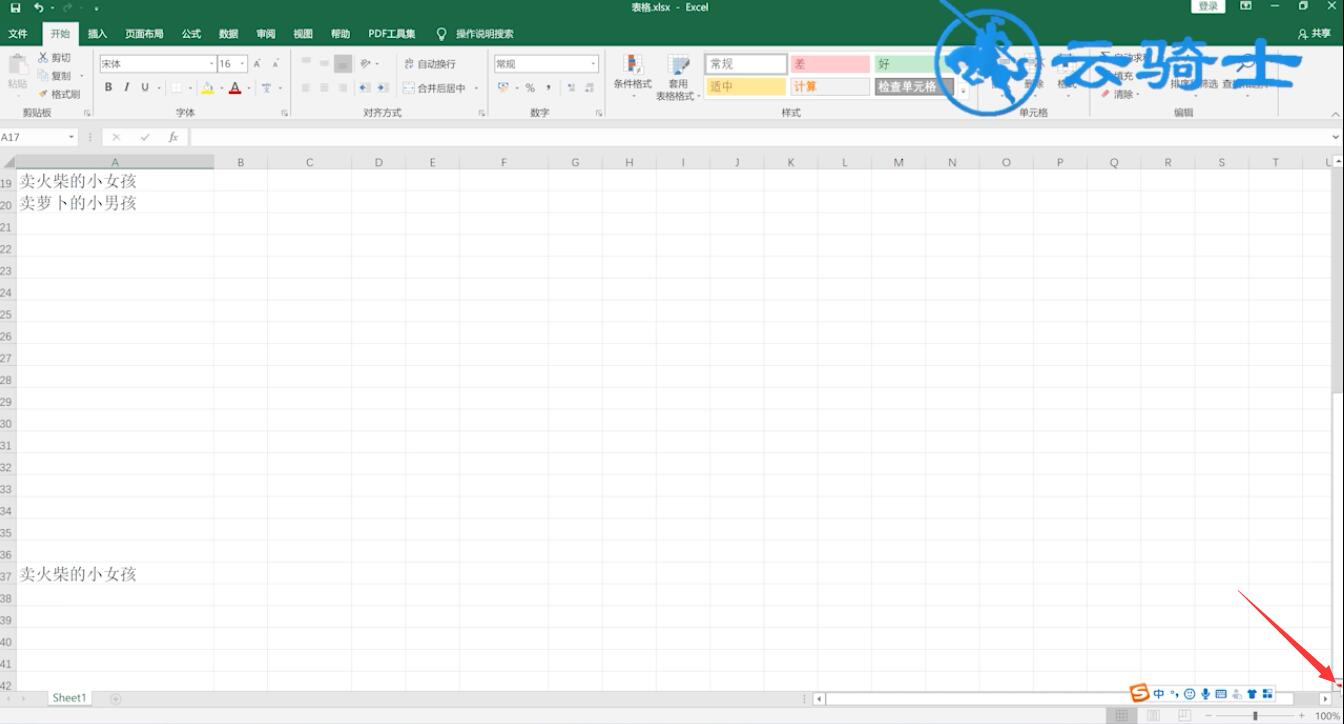Open Format as Table (套用表格格式)
1344x724 pixels.
(x=678, y=77)
